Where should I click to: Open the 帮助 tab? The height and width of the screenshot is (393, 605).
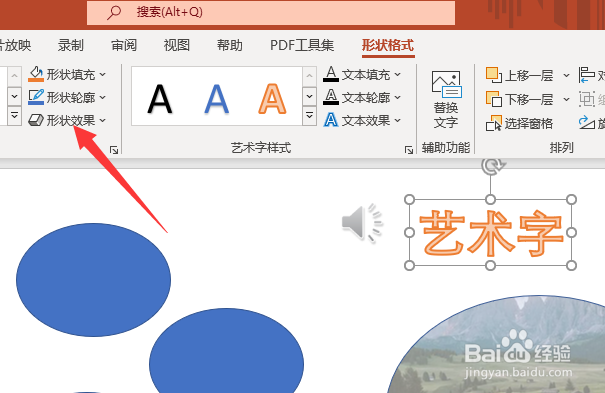[230, 46]
